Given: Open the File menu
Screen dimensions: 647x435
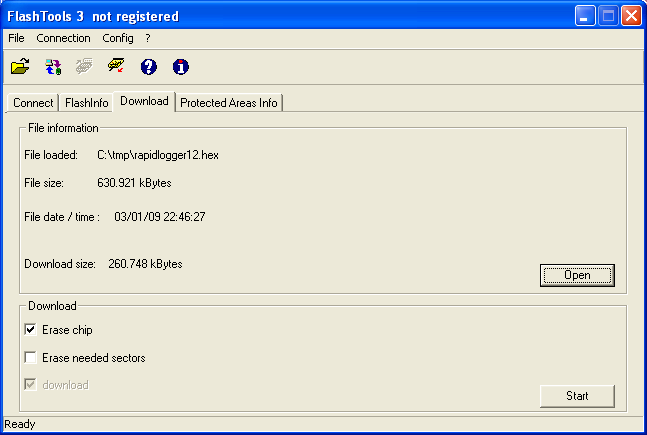Looking at the screenshot, I should [x=16, y=38].
